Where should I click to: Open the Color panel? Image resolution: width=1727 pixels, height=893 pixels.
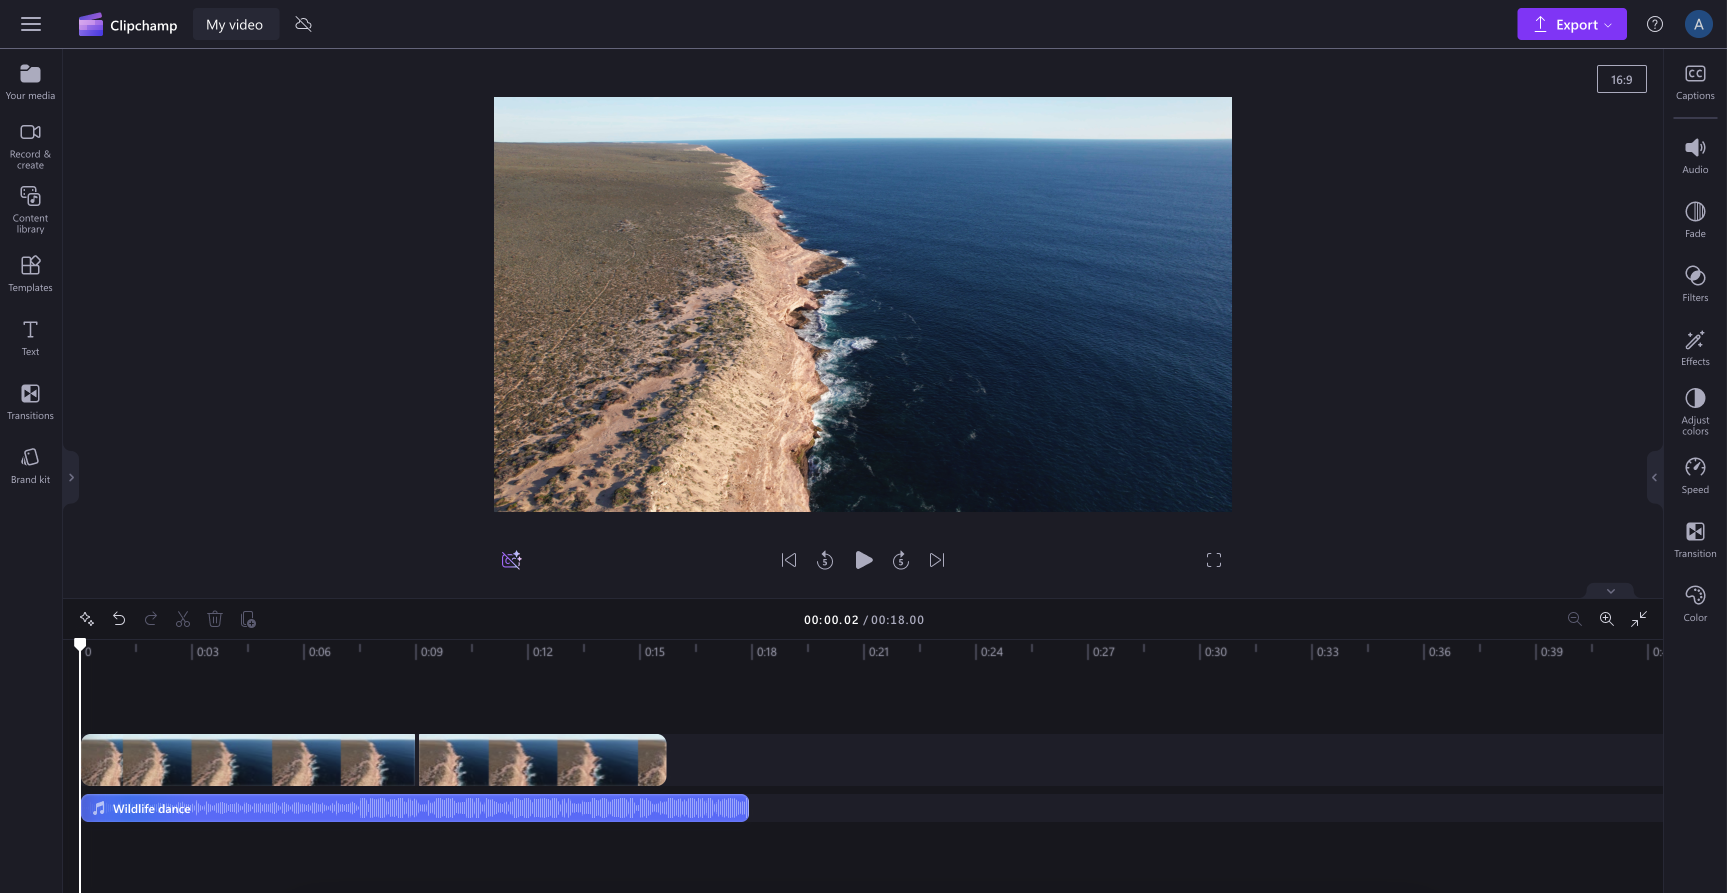pyautogui.click(x=1695, y=604)
